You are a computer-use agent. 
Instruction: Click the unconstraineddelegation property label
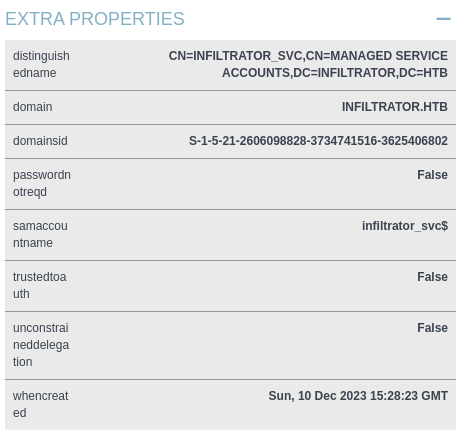point(41,345)
